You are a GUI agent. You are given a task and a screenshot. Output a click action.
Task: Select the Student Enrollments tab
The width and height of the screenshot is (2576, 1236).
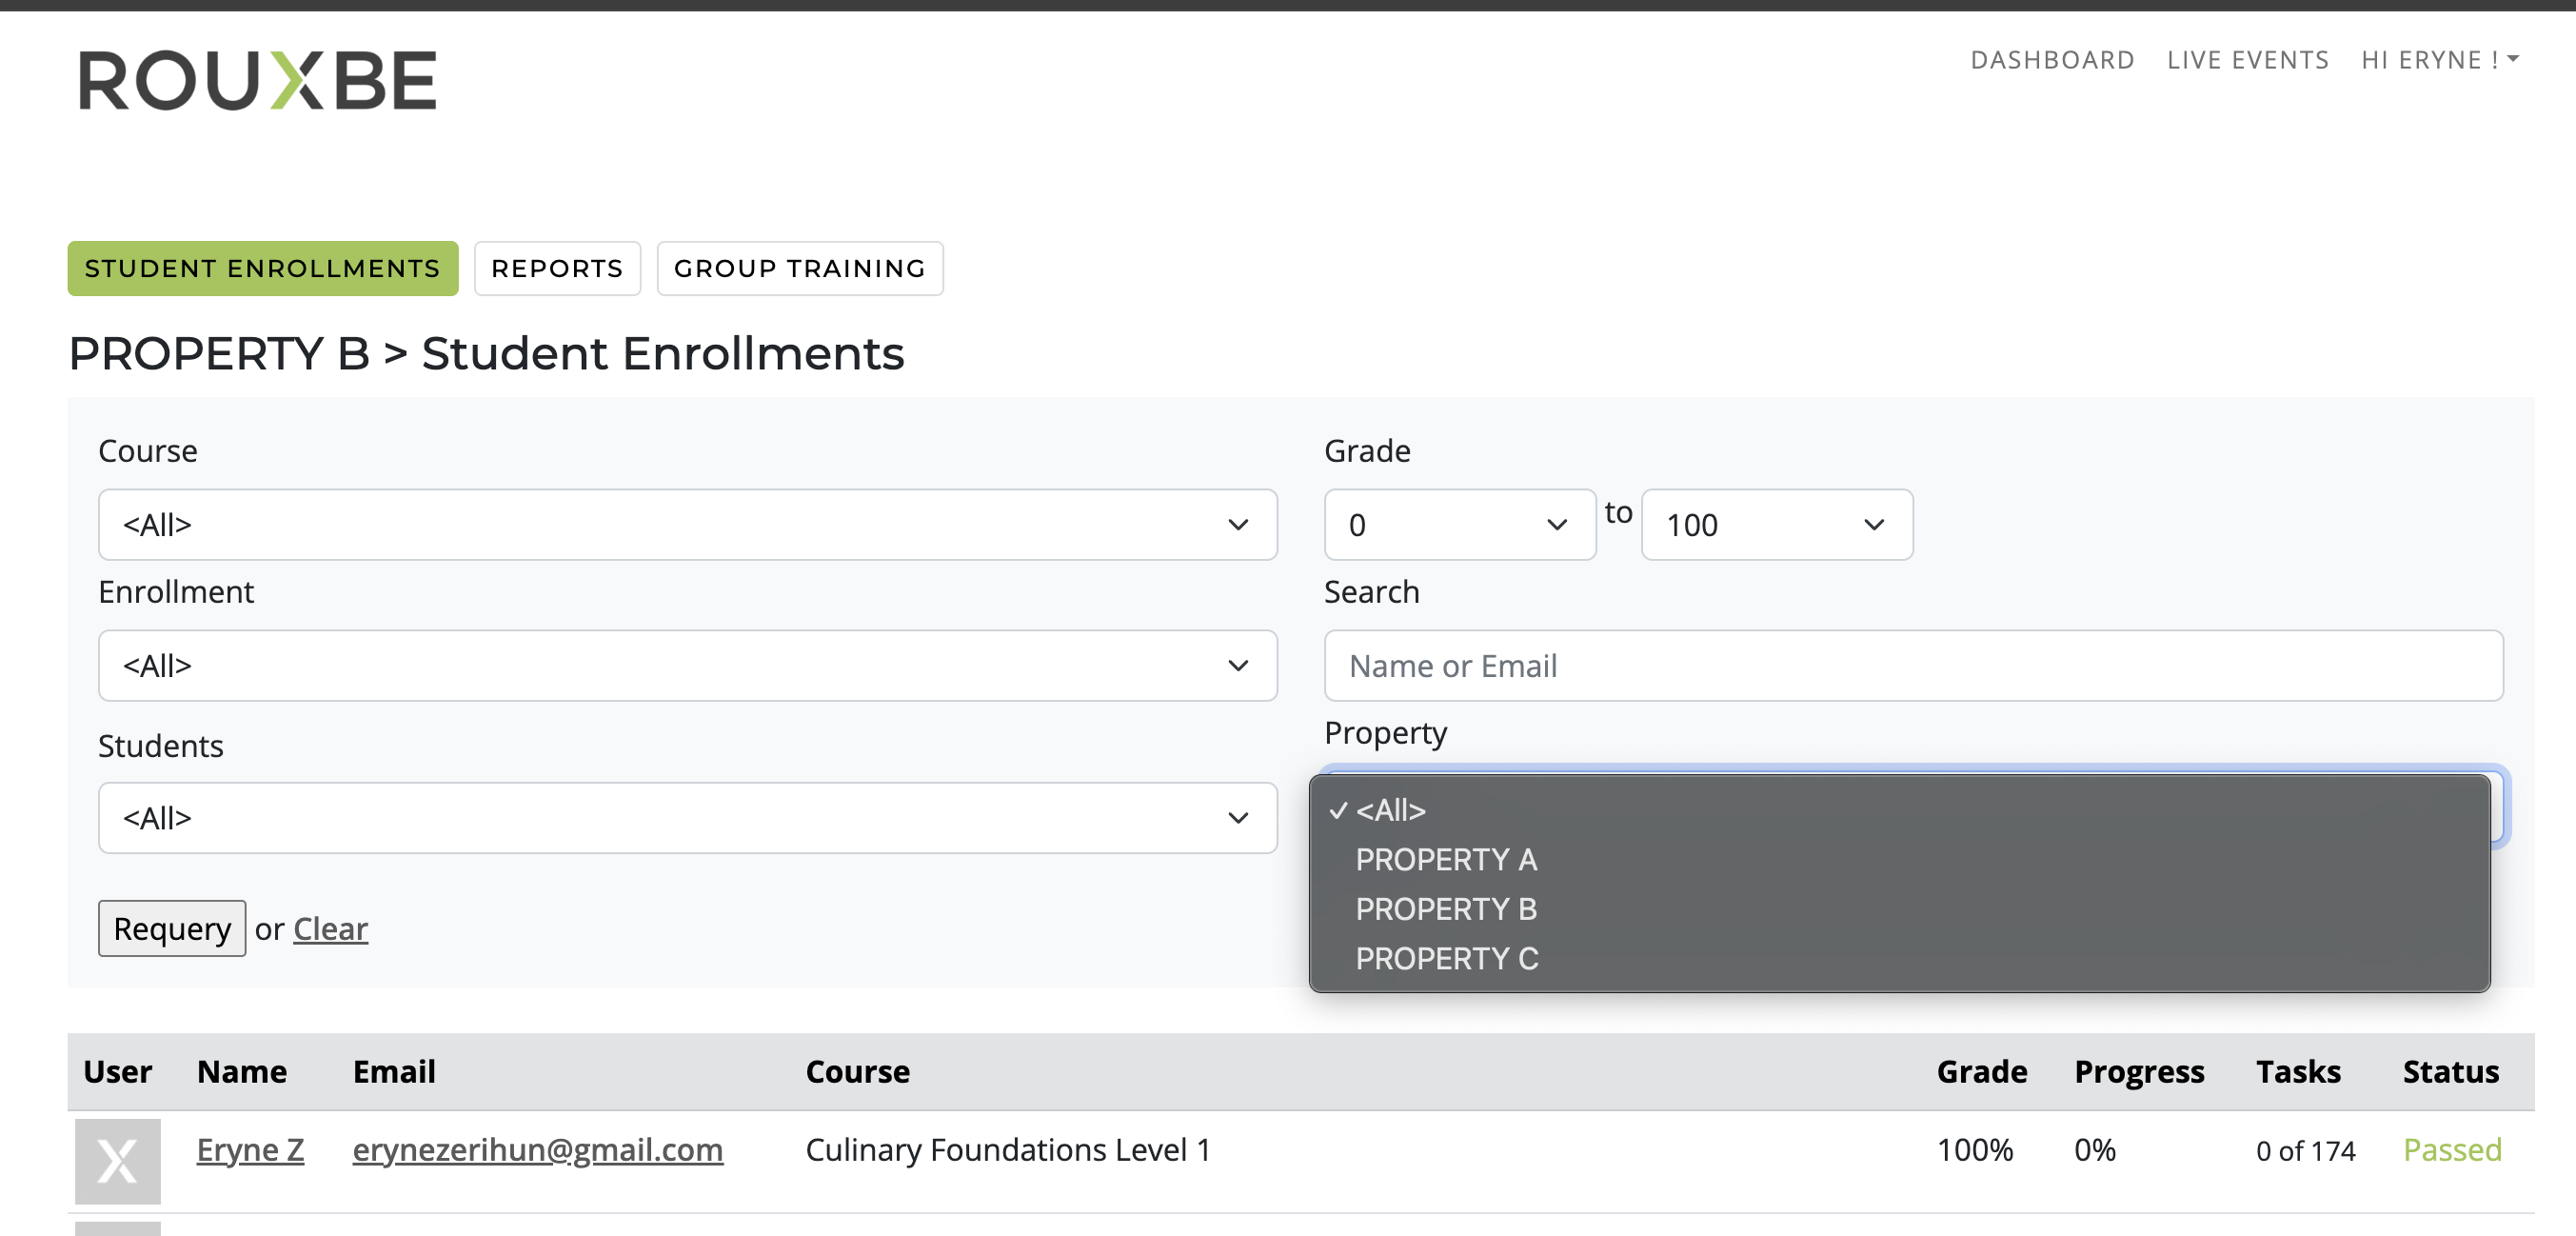pos(263,268)
